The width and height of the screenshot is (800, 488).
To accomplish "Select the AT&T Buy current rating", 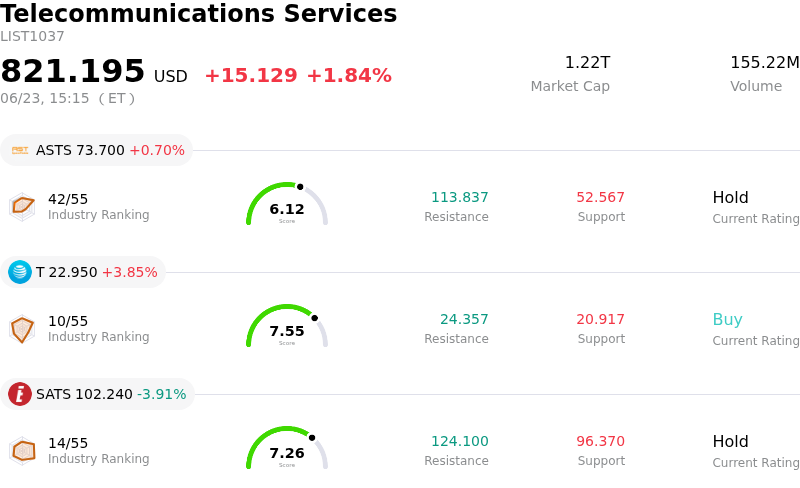I will [x=728, y=320].
